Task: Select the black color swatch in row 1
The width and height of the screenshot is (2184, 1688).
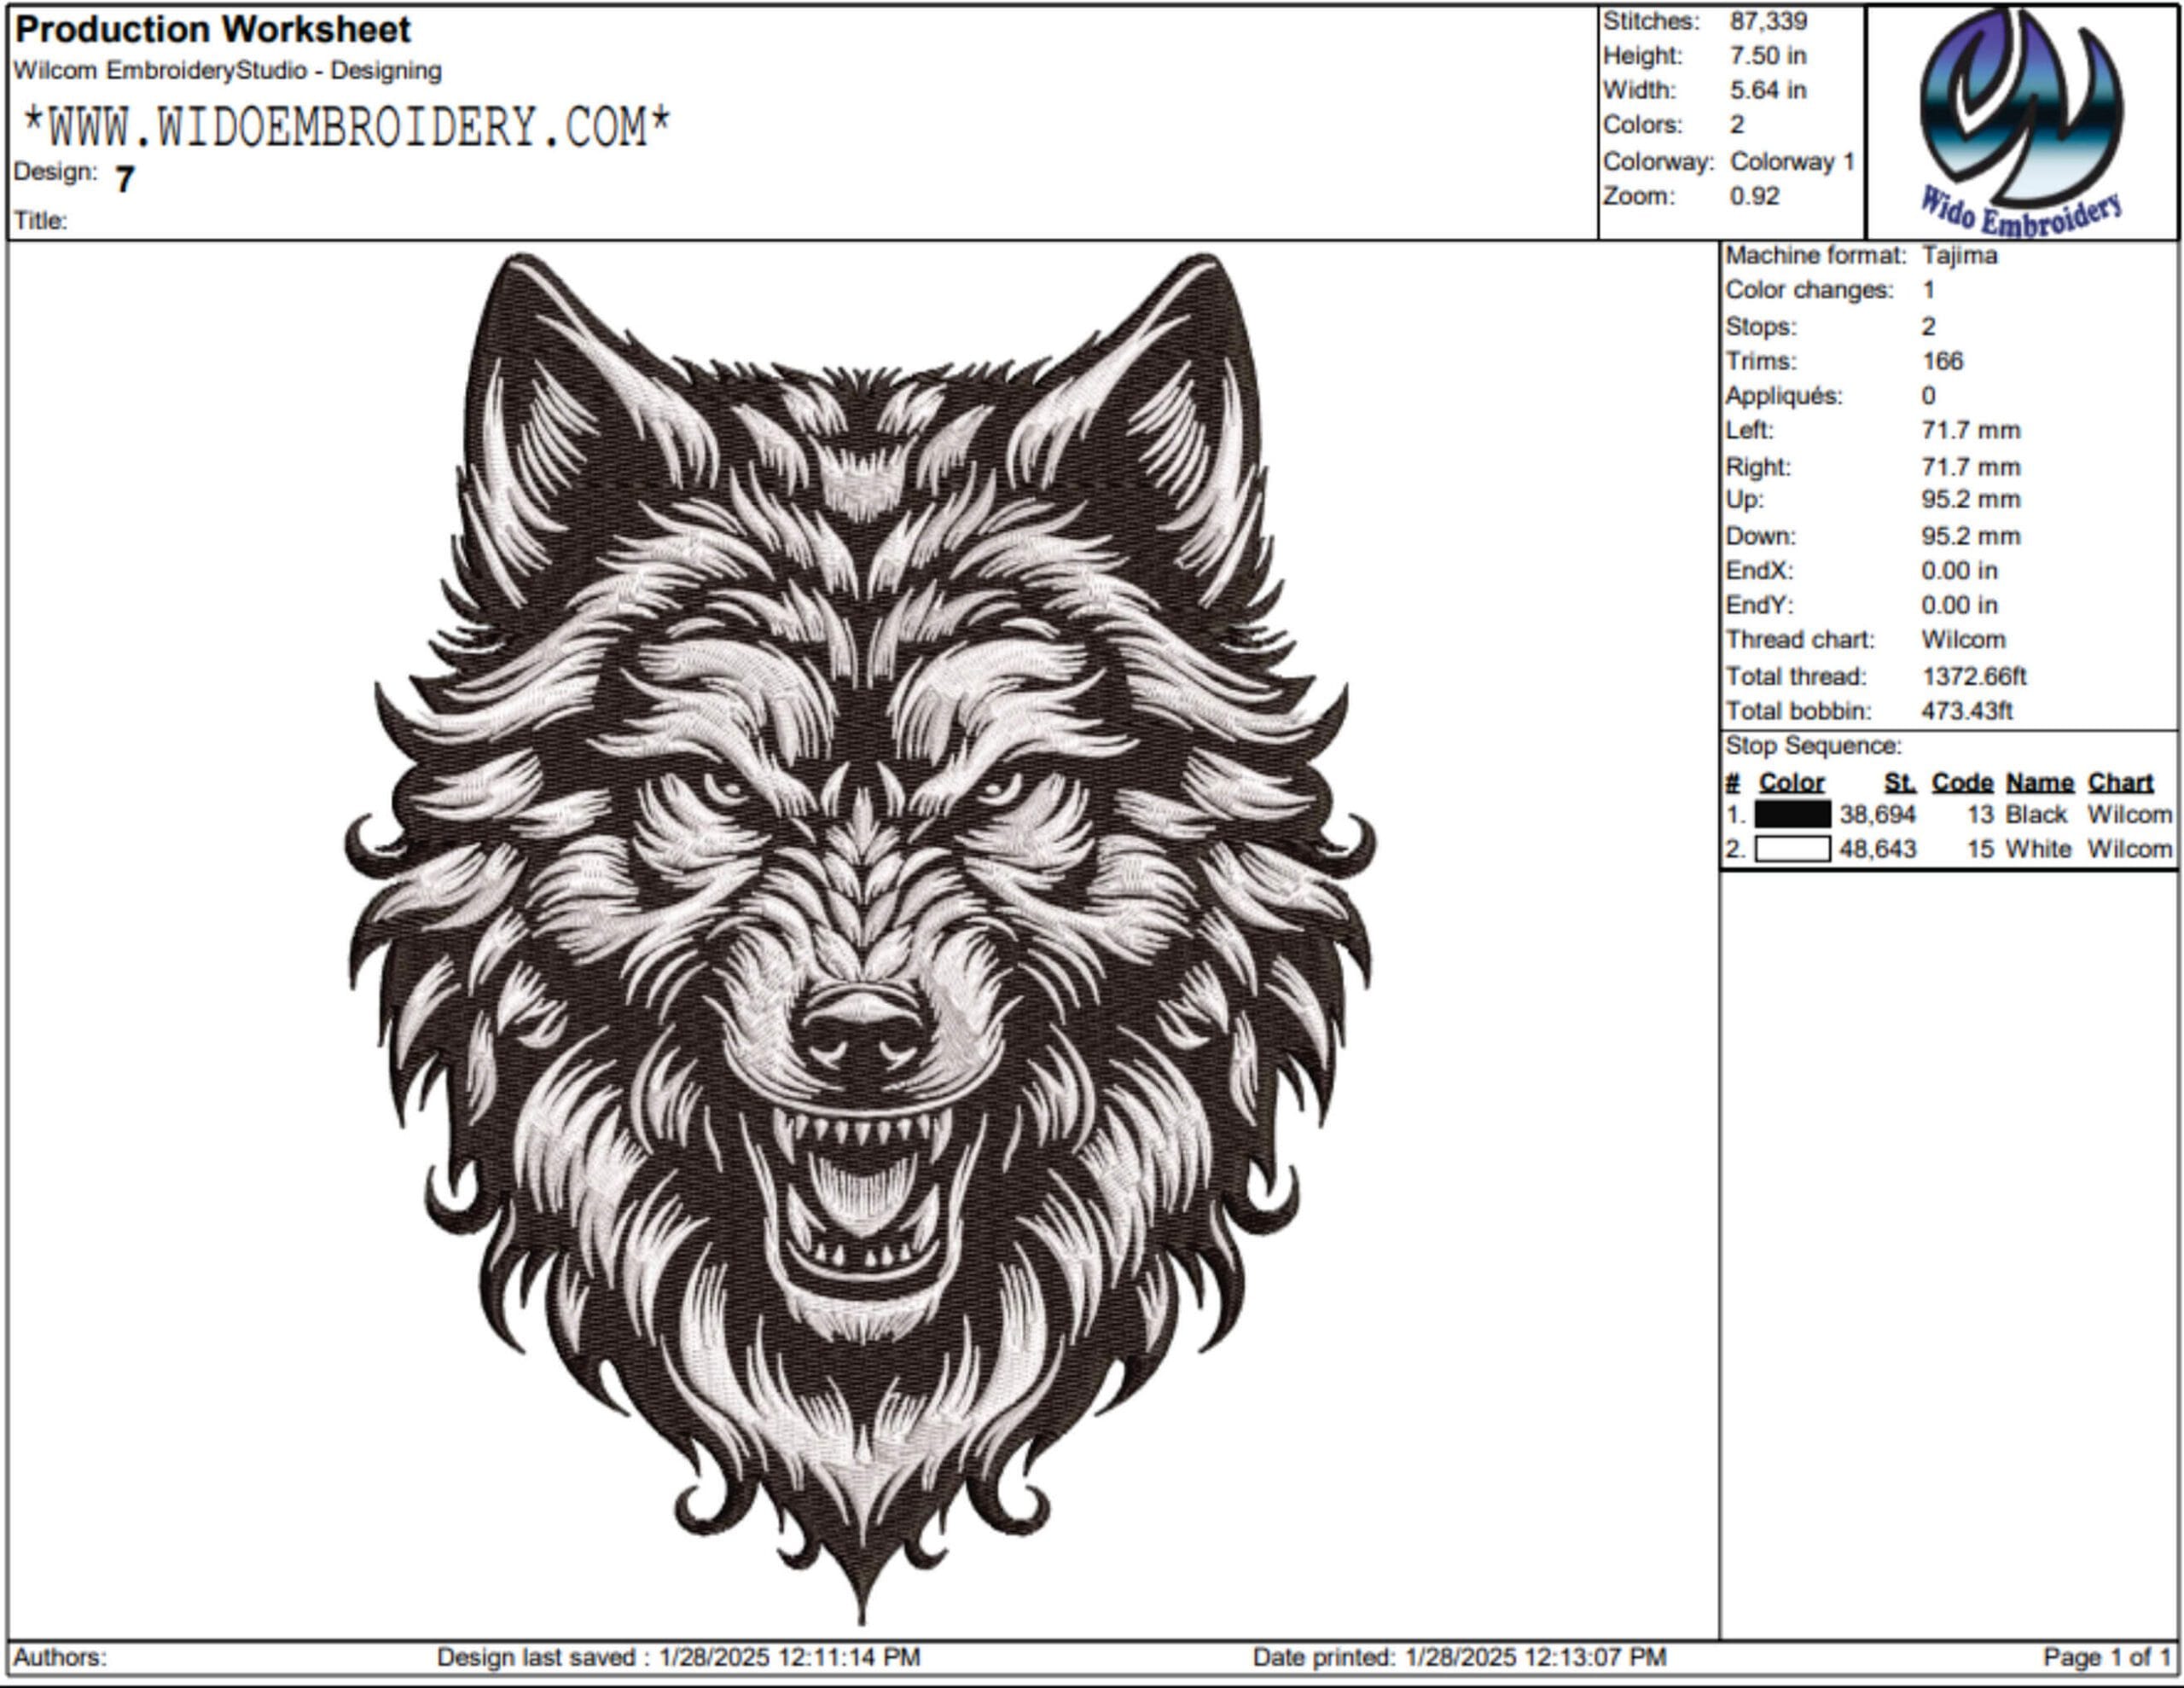Action: click(x=1793, y=814)
